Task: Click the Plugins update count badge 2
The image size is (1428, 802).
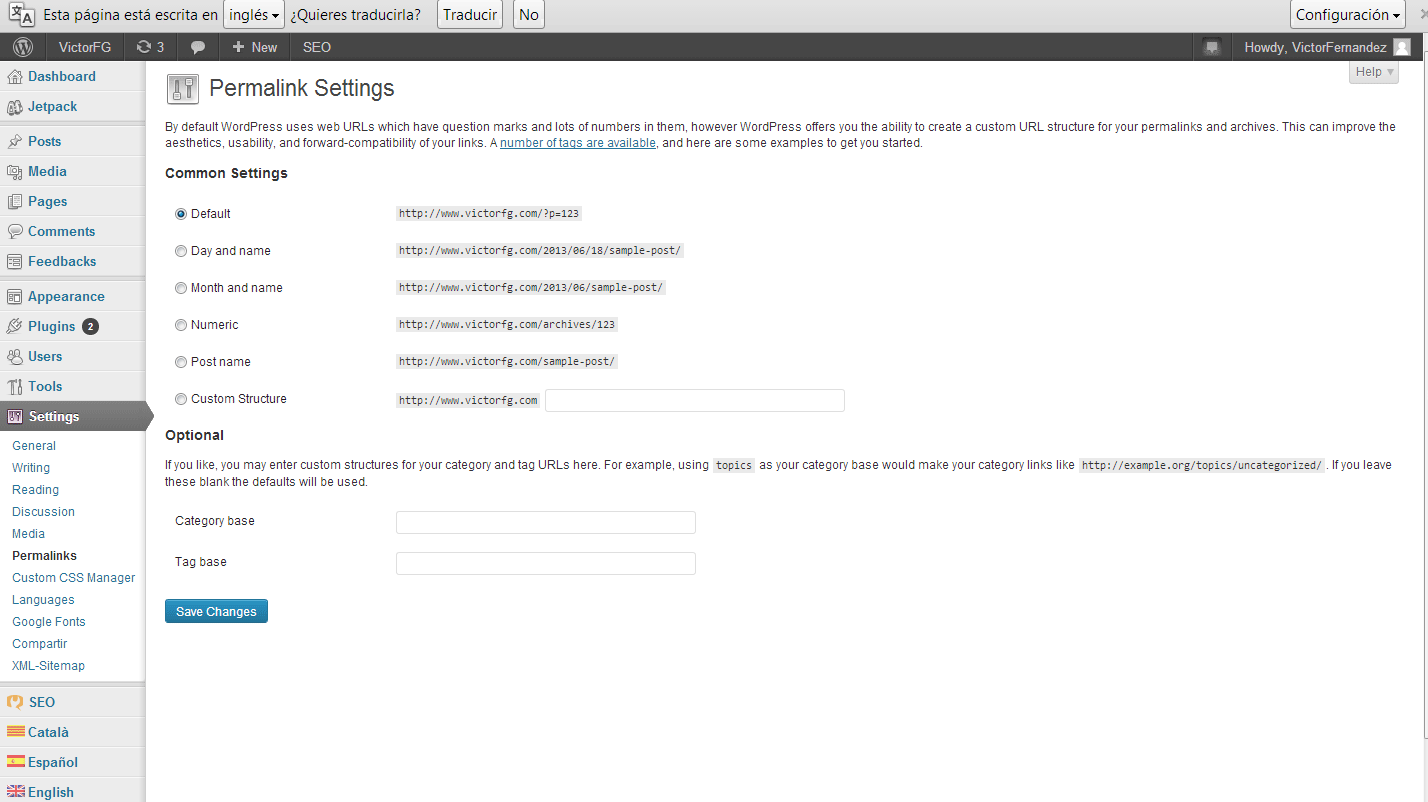Action: pyautogui.click(x=90, y=327)
